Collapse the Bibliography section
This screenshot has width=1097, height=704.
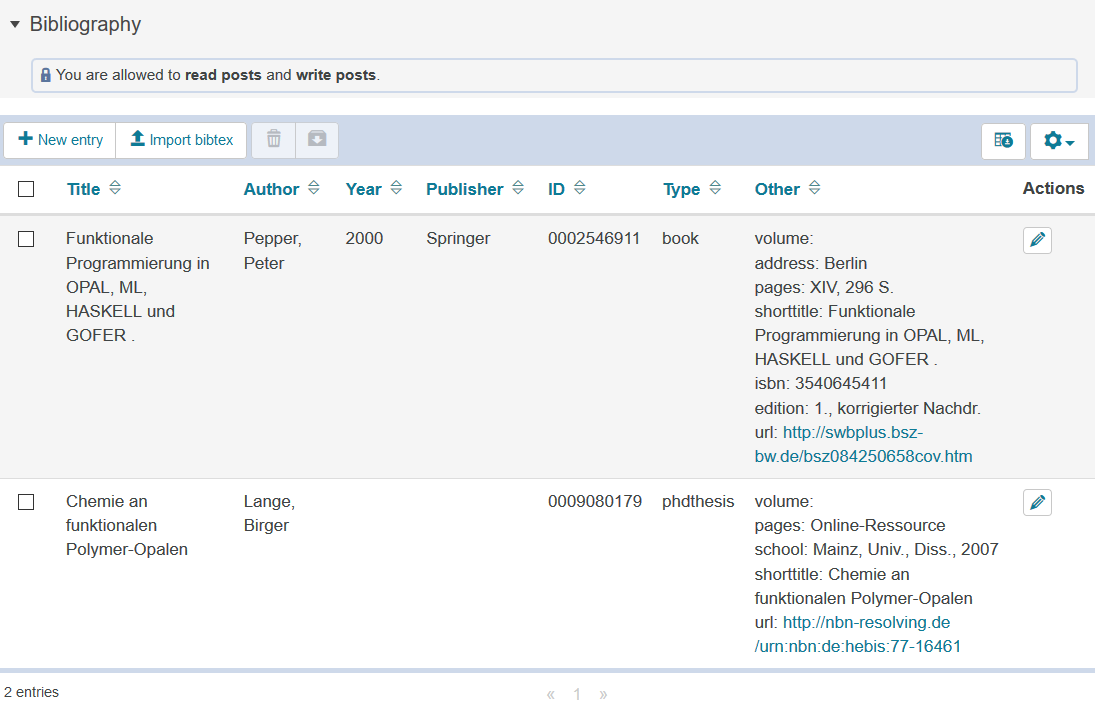click(x=15, y=25)
